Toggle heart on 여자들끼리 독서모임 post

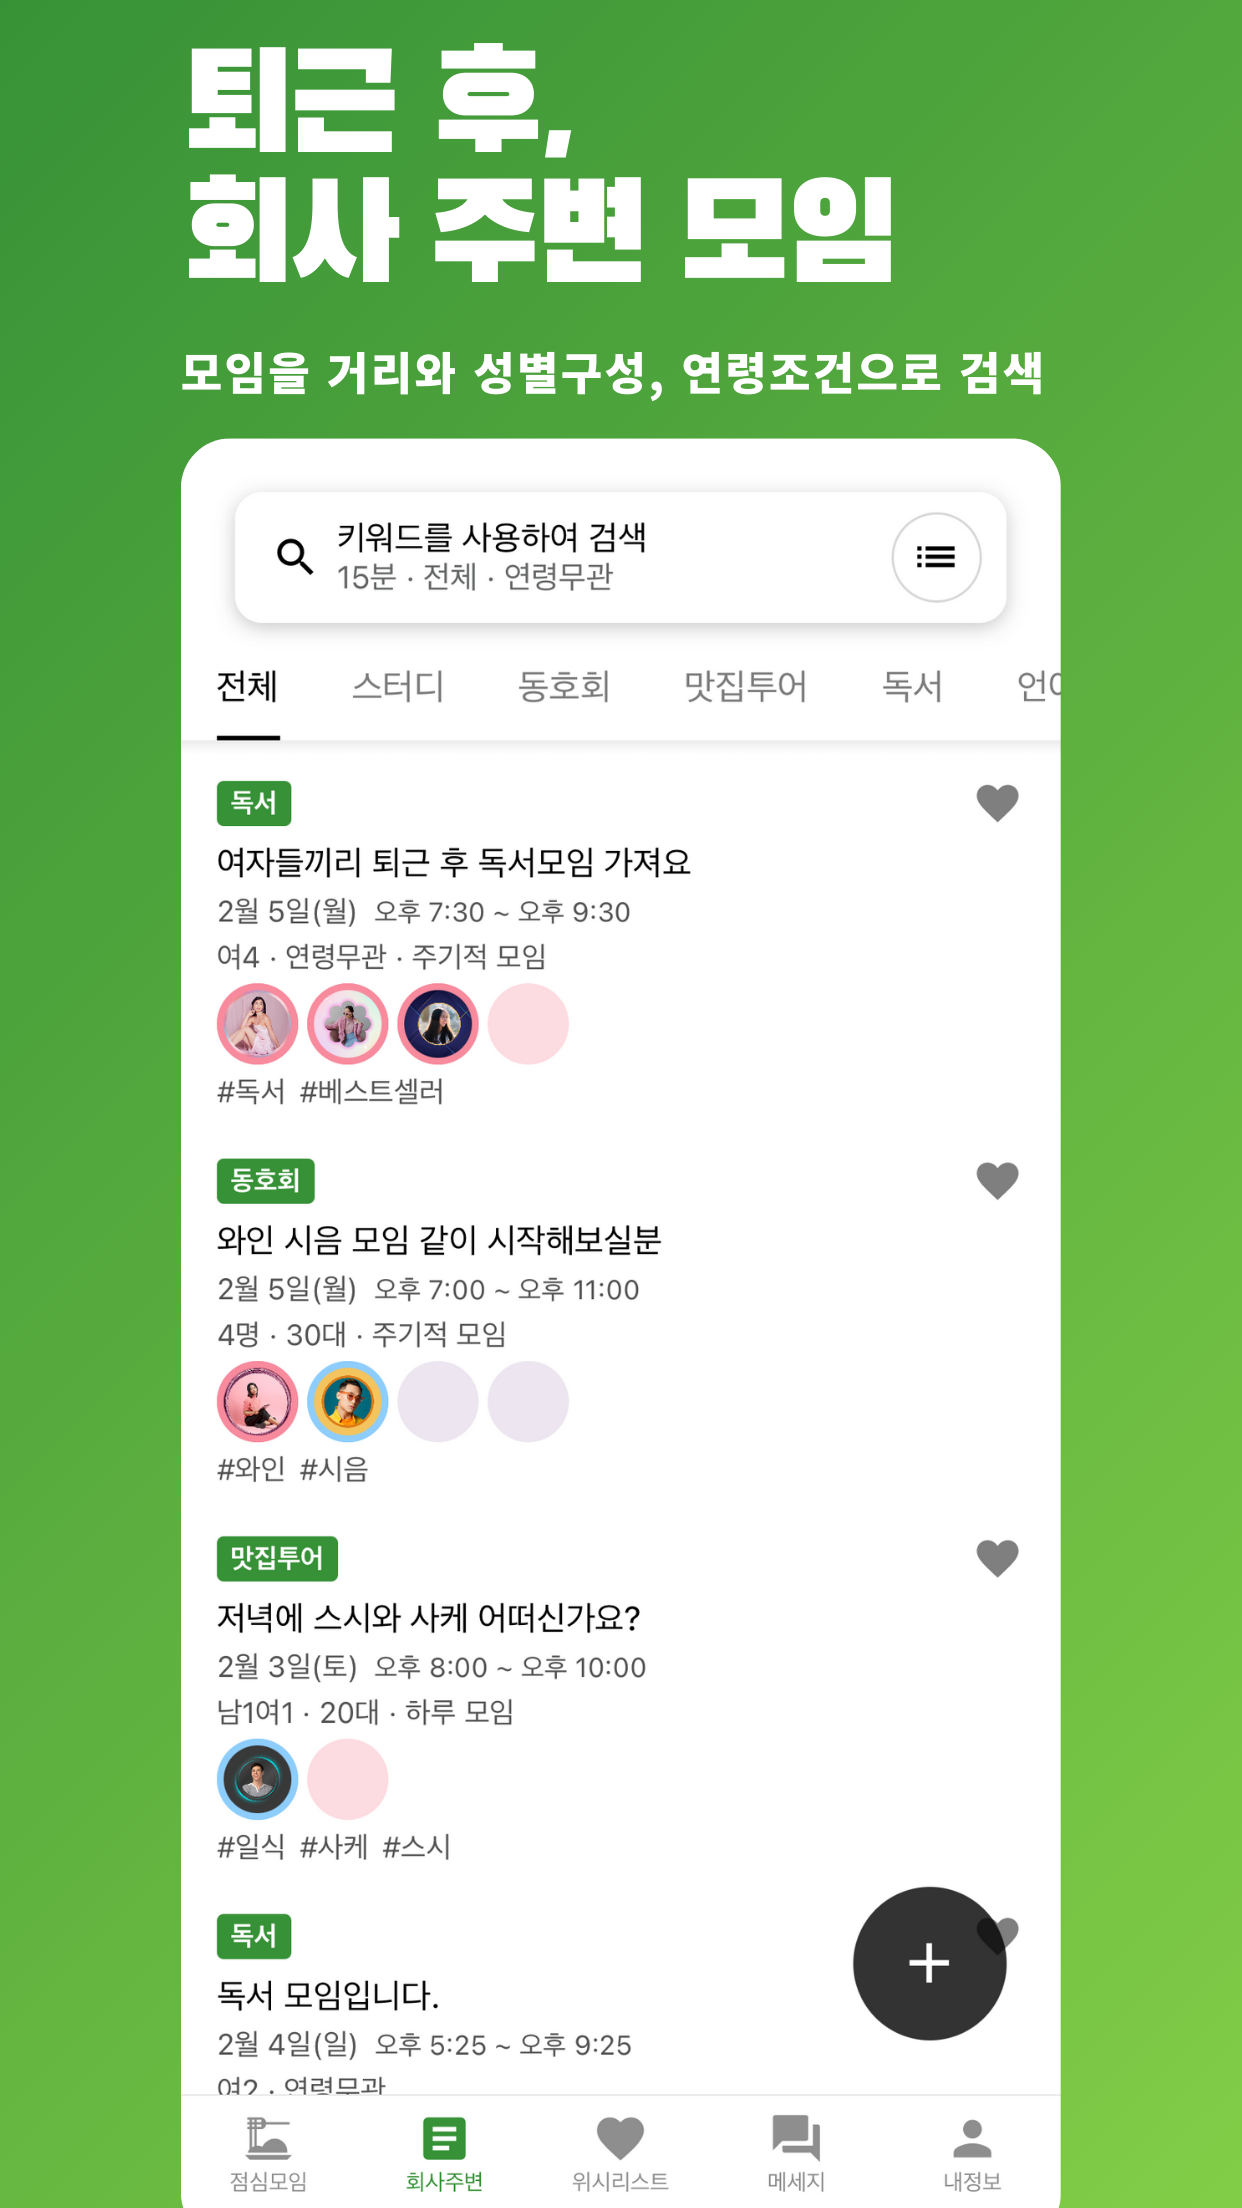(997, 803)
